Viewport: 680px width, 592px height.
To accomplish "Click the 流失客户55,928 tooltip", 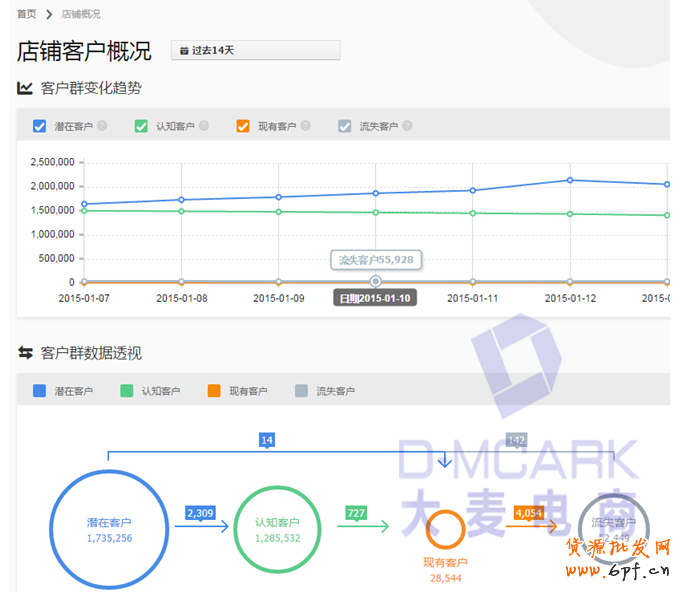I will [376, 260].
